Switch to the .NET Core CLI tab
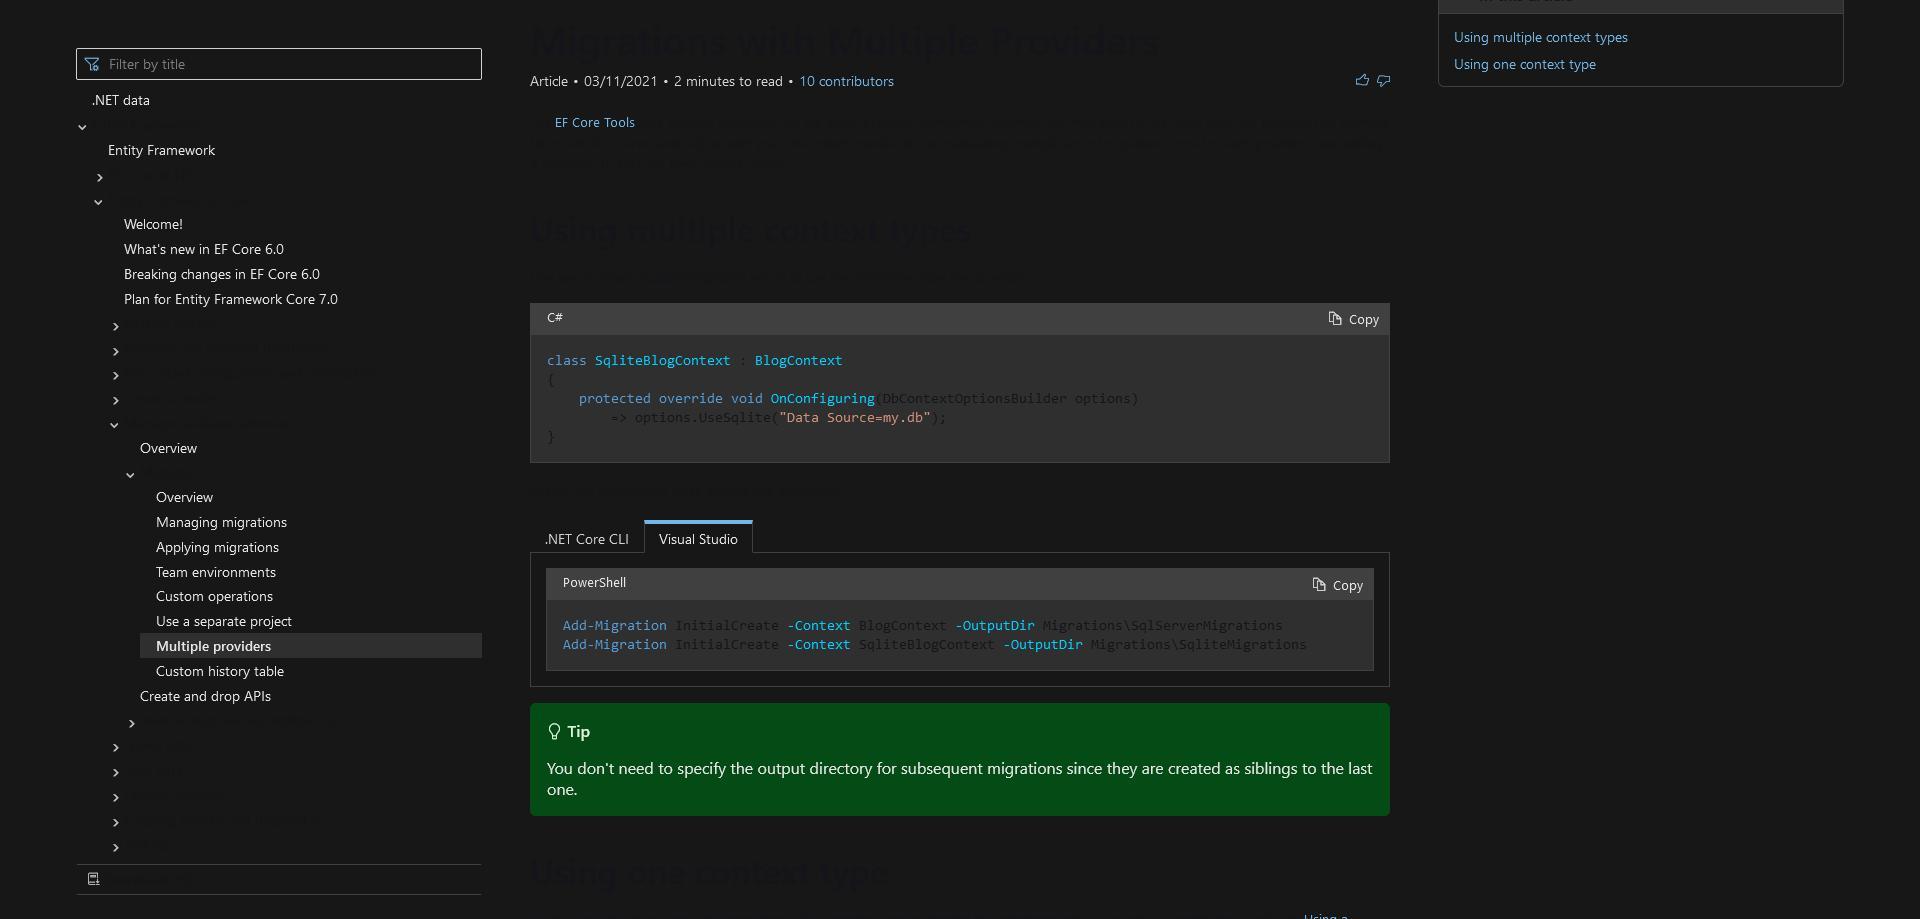This screenshot has width=1920, height=919. pos(587,538)
